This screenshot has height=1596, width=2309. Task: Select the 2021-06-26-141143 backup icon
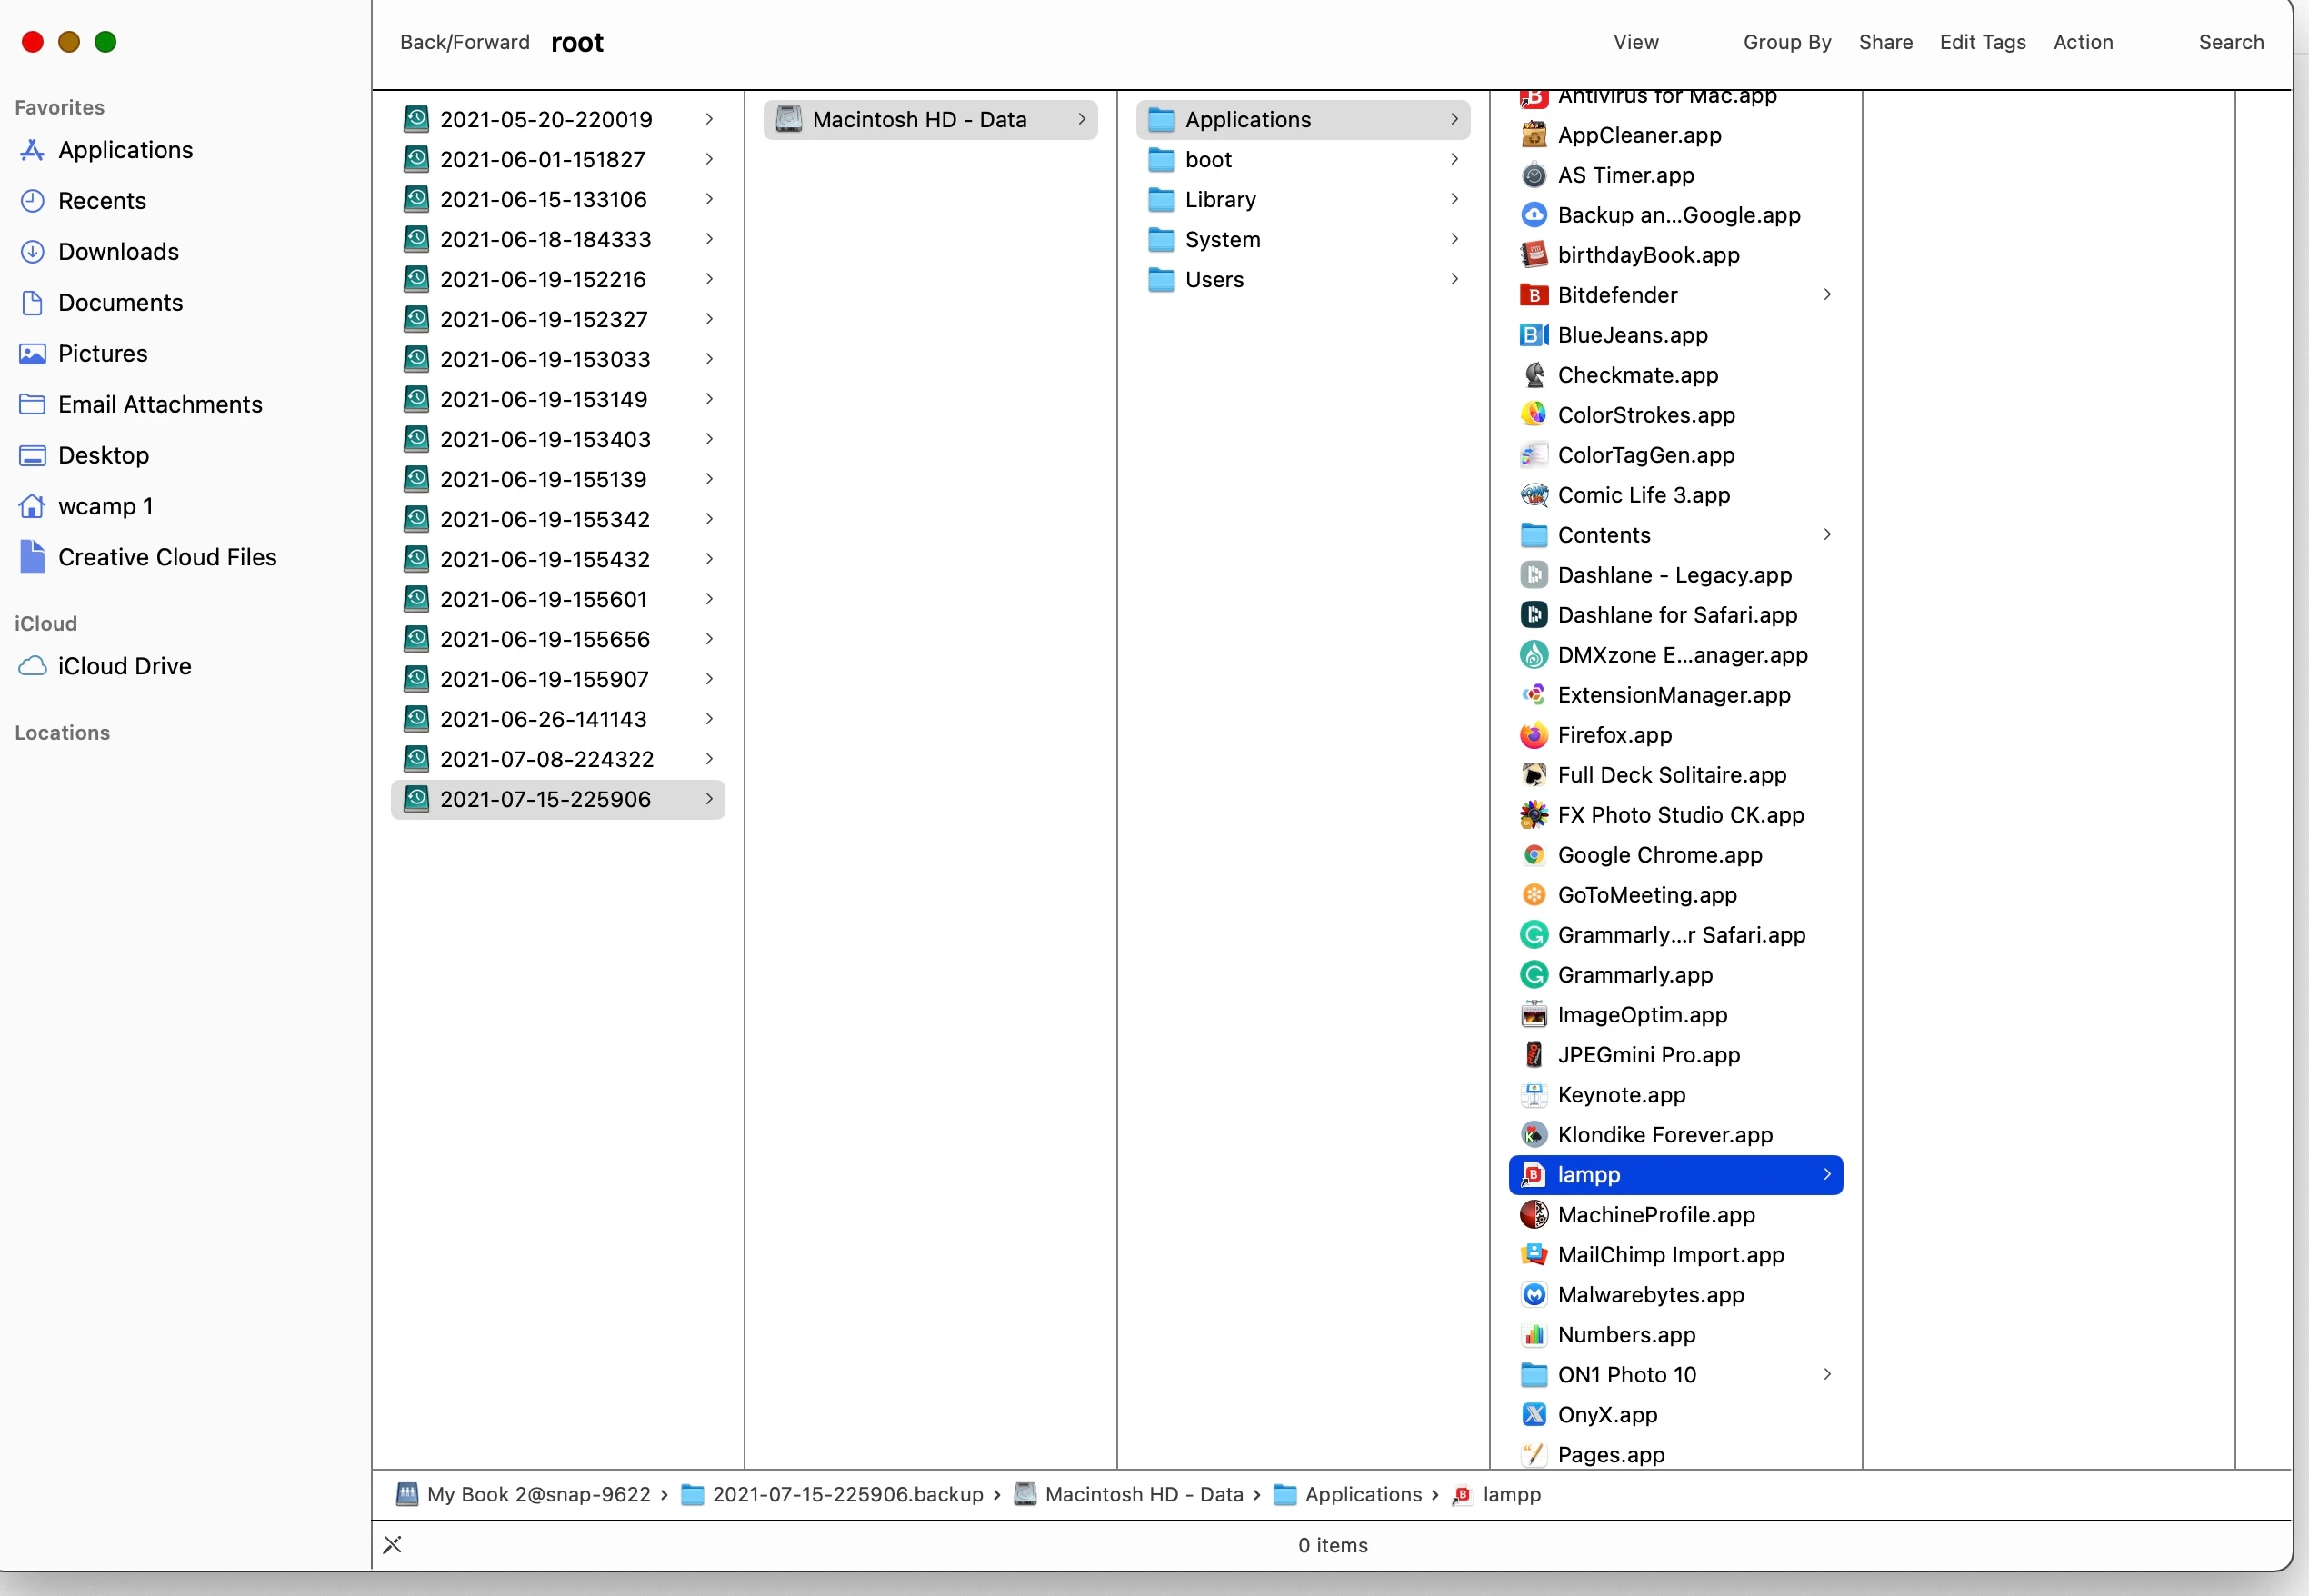coord(416,719)
